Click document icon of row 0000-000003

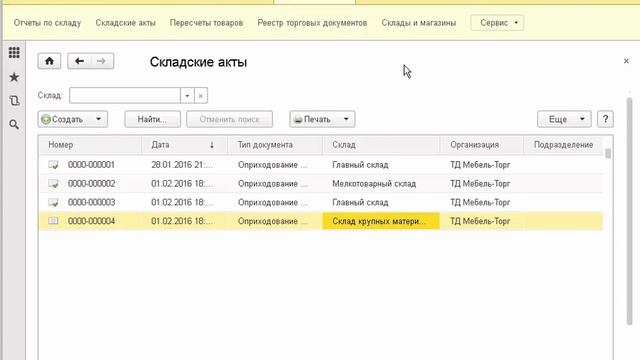point(53,202)
